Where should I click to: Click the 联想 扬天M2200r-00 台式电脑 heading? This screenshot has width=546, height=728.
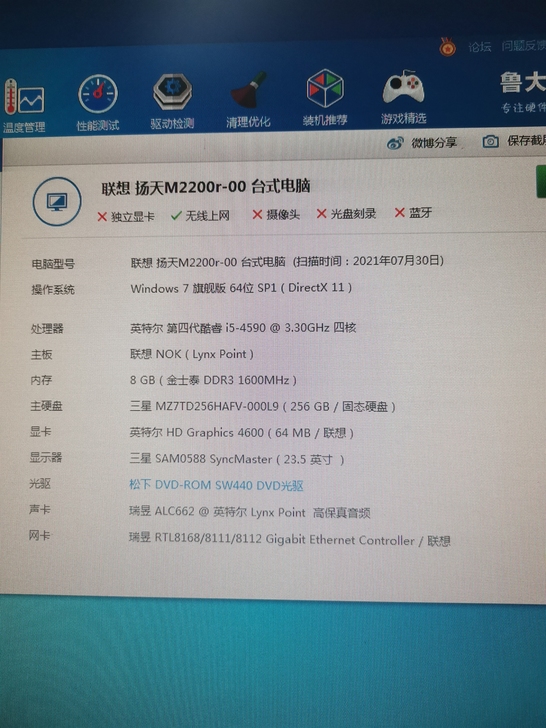(206, 187)
